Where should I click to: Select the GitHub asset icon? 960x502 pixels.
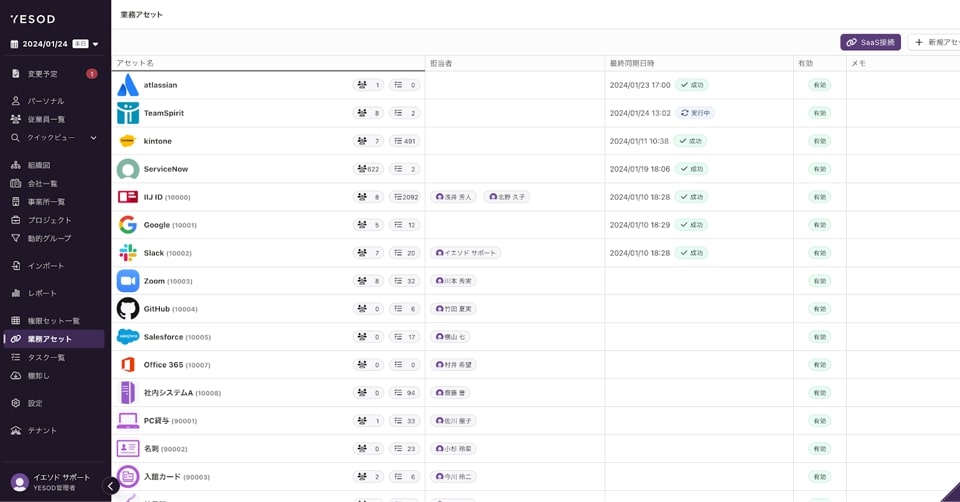[x=128, y=309]
